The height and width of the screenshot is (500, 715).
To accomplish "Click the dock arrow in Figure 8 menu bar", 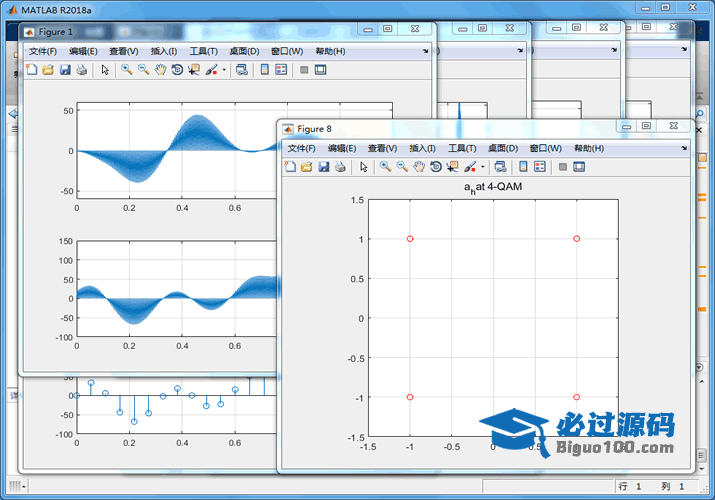I will point(684,148).
